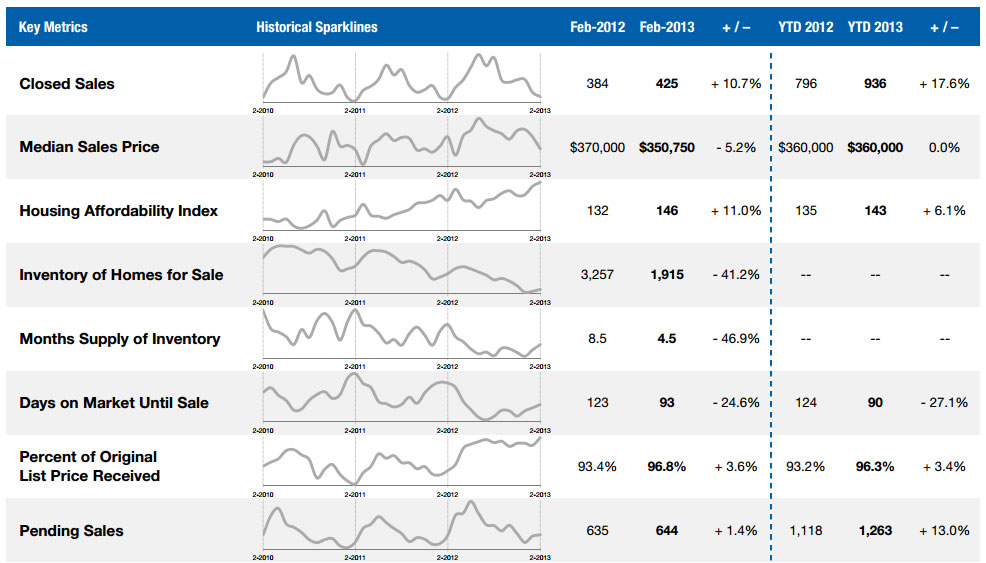Image resolution: width=986 pixels, height=563 pixels.
Task: Click the Housing Affordability Index sparkline
Action: [x=401, y=207]
